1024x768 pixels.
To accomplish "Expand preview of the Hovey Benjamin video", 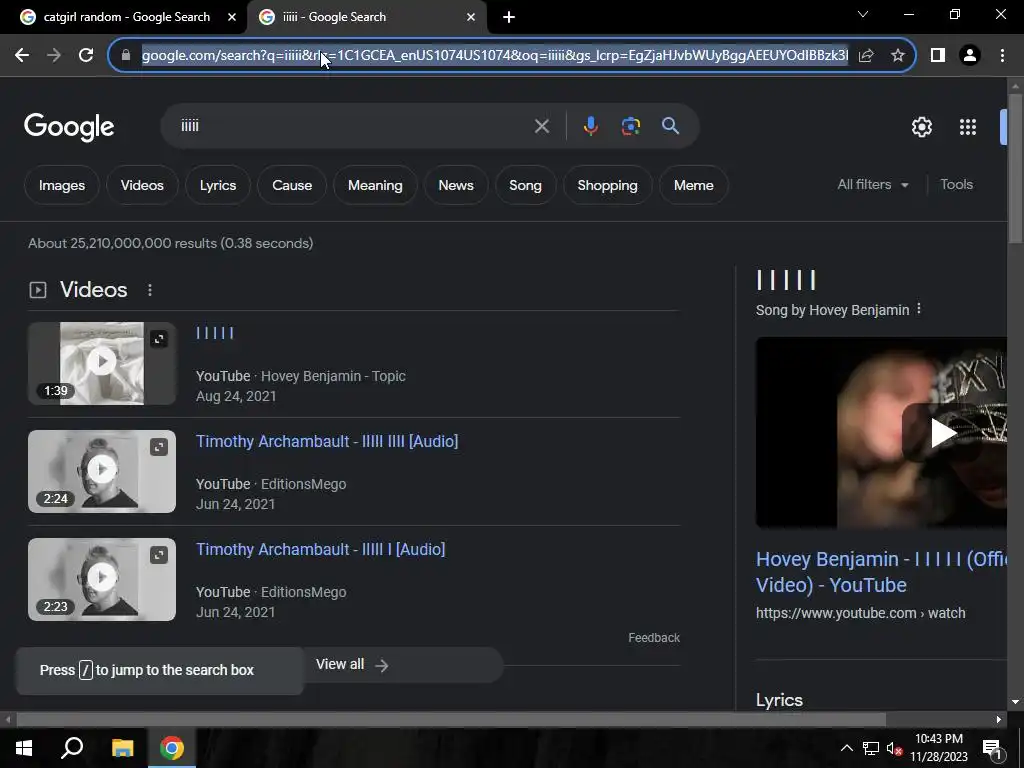I will pos(159,339).
